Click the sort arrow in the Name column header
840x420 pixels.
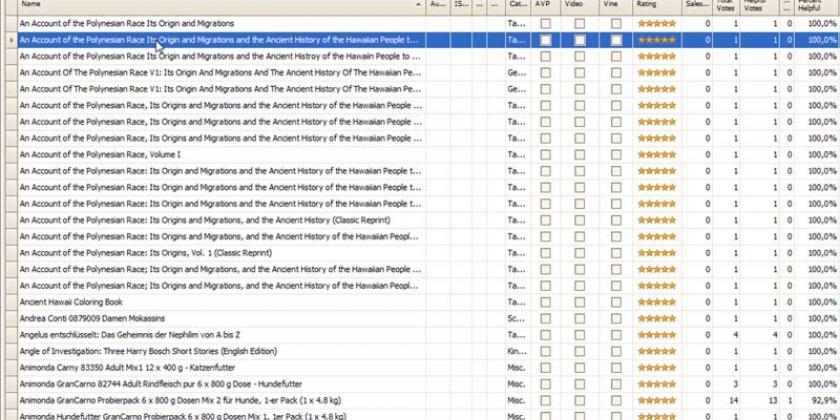(x=418, y=5)
